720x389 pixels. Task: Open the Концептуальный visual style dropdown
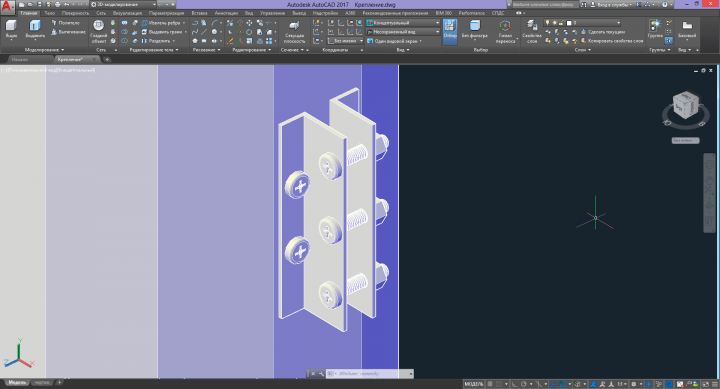click(x=403, y=23)
